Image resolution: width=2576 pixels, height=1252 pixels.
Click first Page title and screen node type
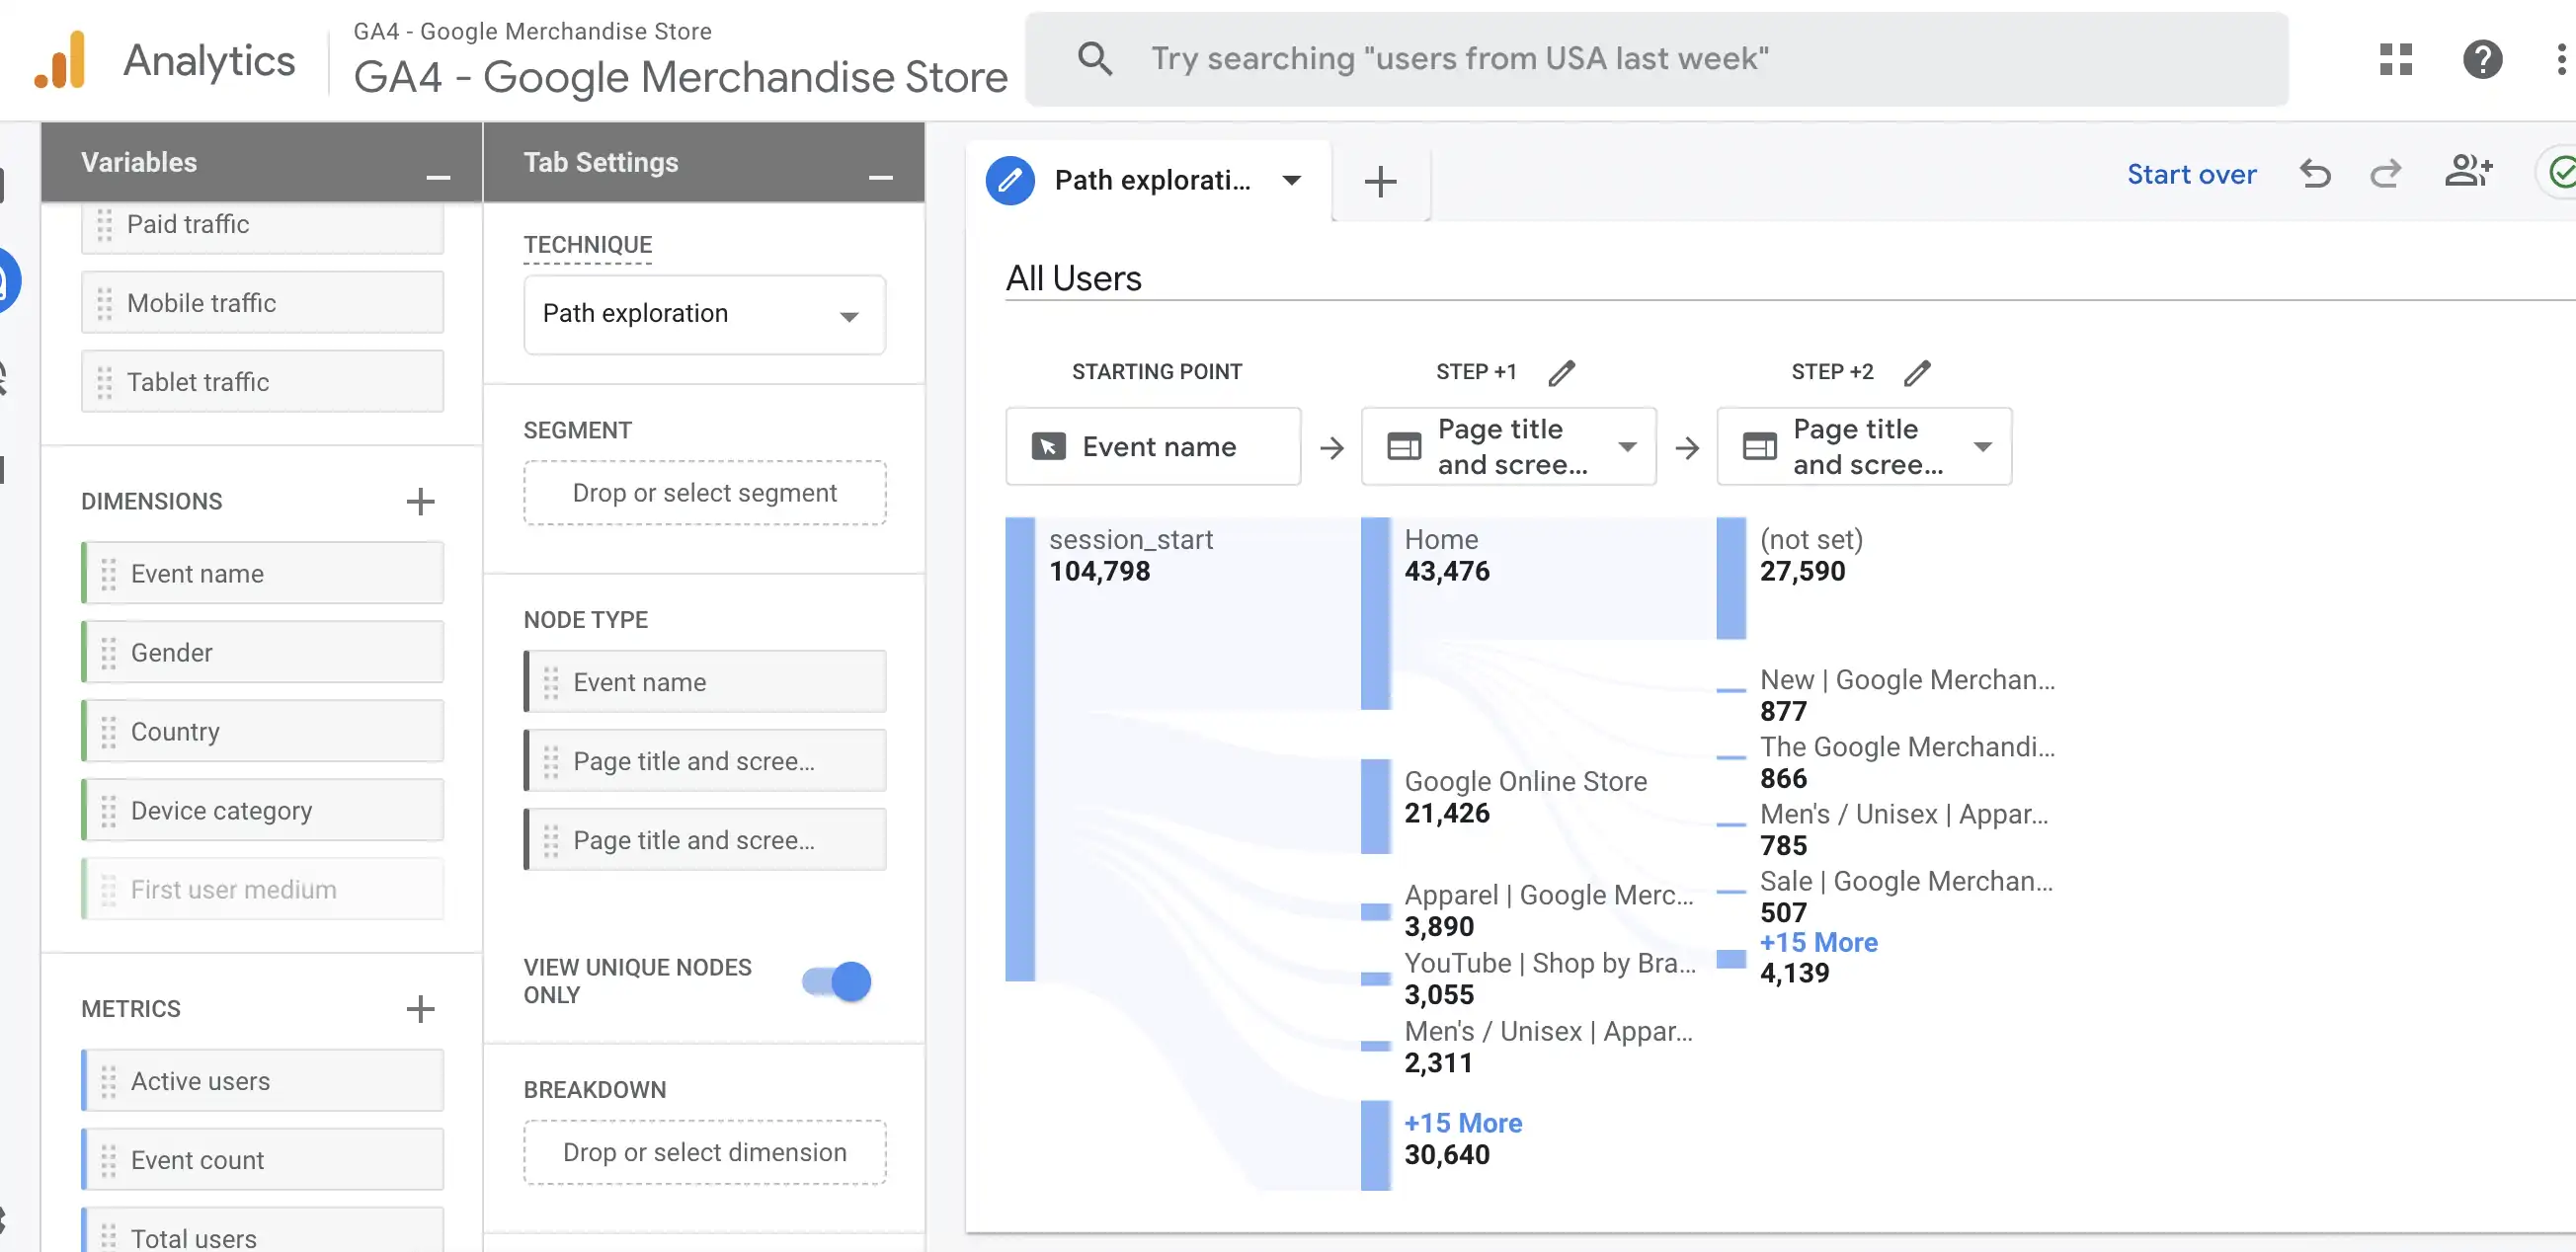[704, 761]
